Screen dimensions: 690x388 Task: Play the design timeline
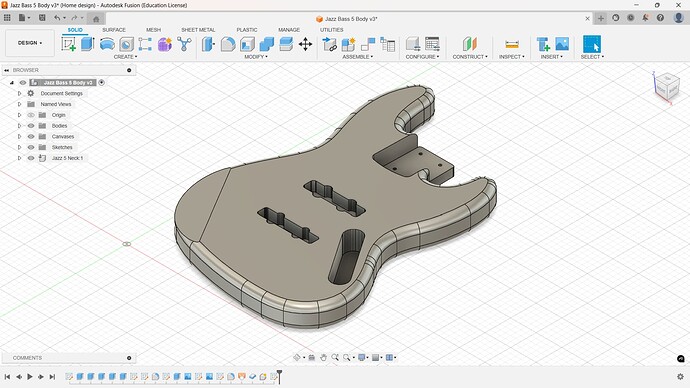point(30,377)
